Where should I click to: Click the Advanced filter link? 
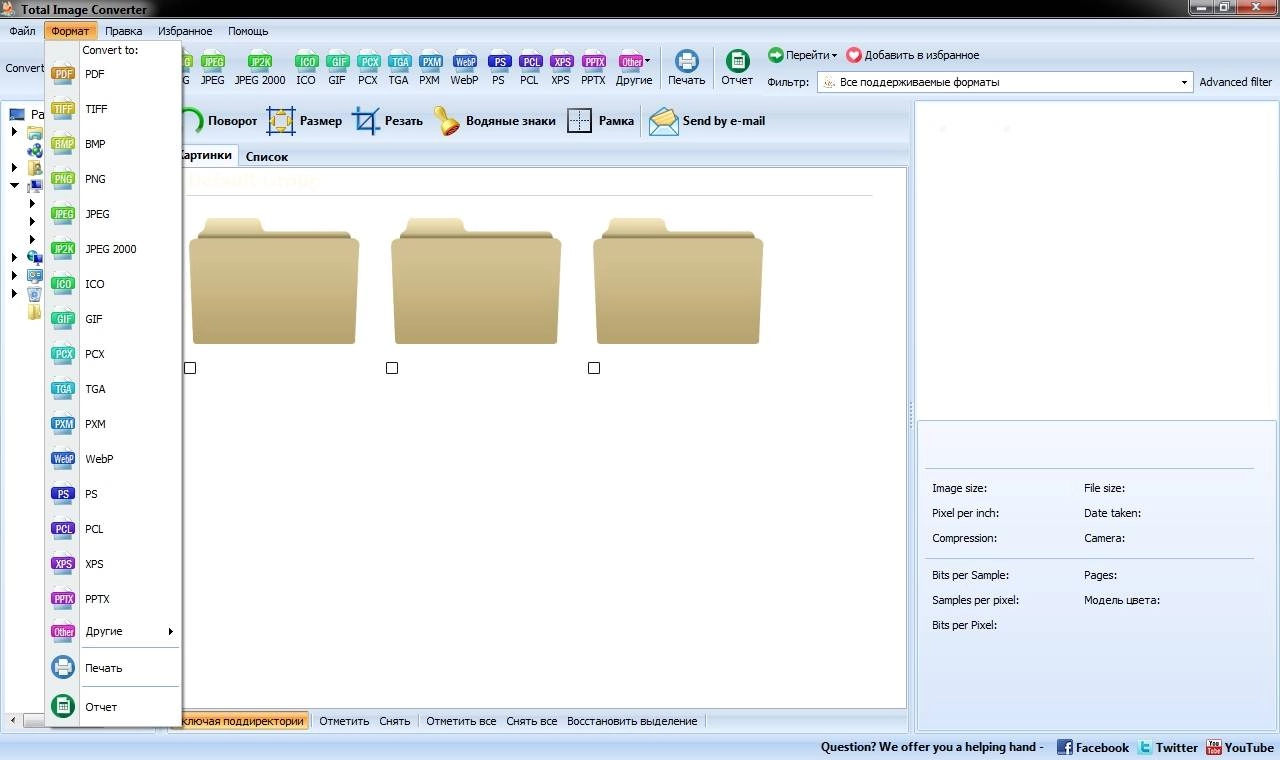click(x=1235, y=82)
